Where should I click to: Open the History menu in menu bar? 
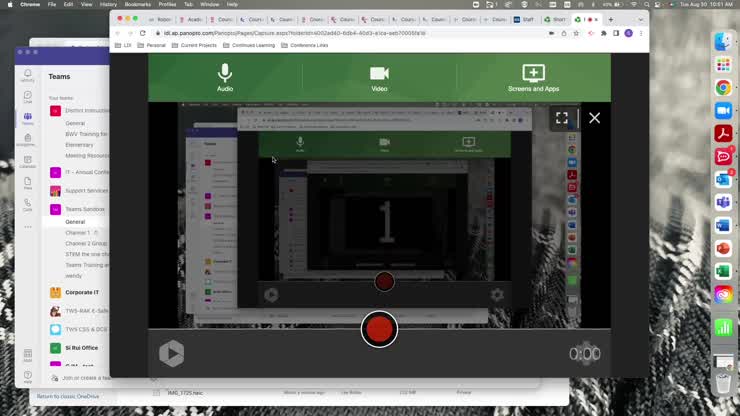pyautogui.click(x=108, y=4)
